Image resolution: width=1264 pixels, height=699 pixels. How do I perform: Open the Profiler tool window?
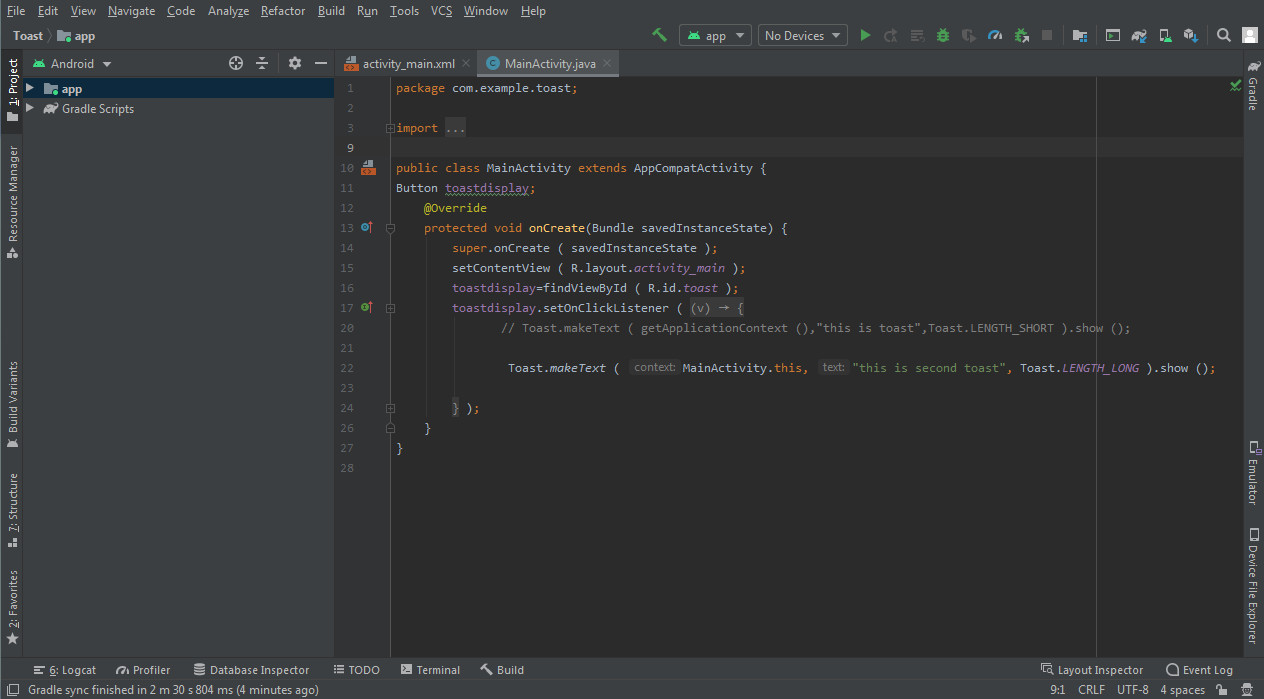pos(143,670)
